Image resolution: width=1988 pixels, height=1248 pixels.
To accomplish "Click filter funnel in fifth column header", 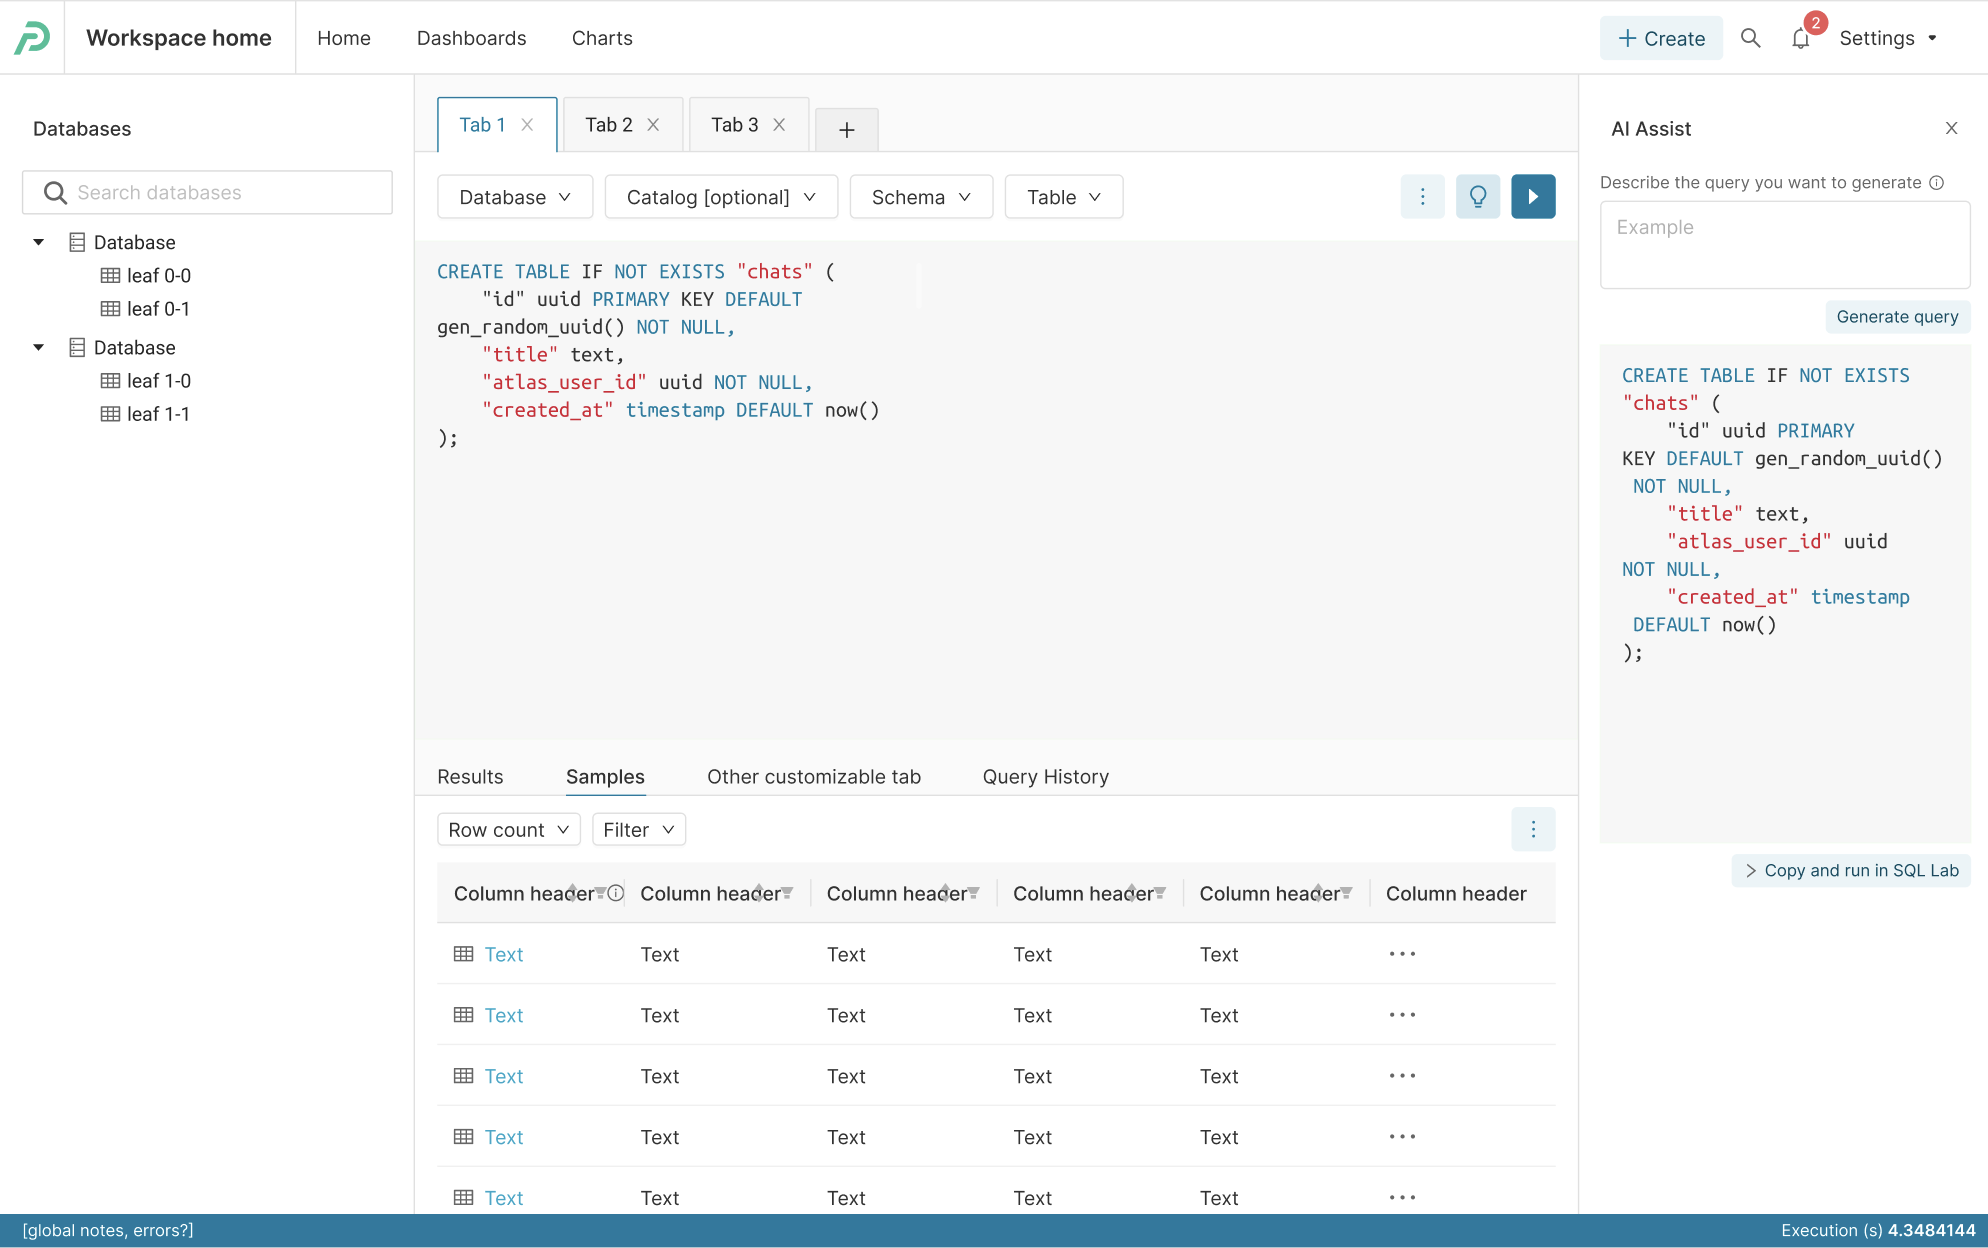I will tap(1347, 893).
